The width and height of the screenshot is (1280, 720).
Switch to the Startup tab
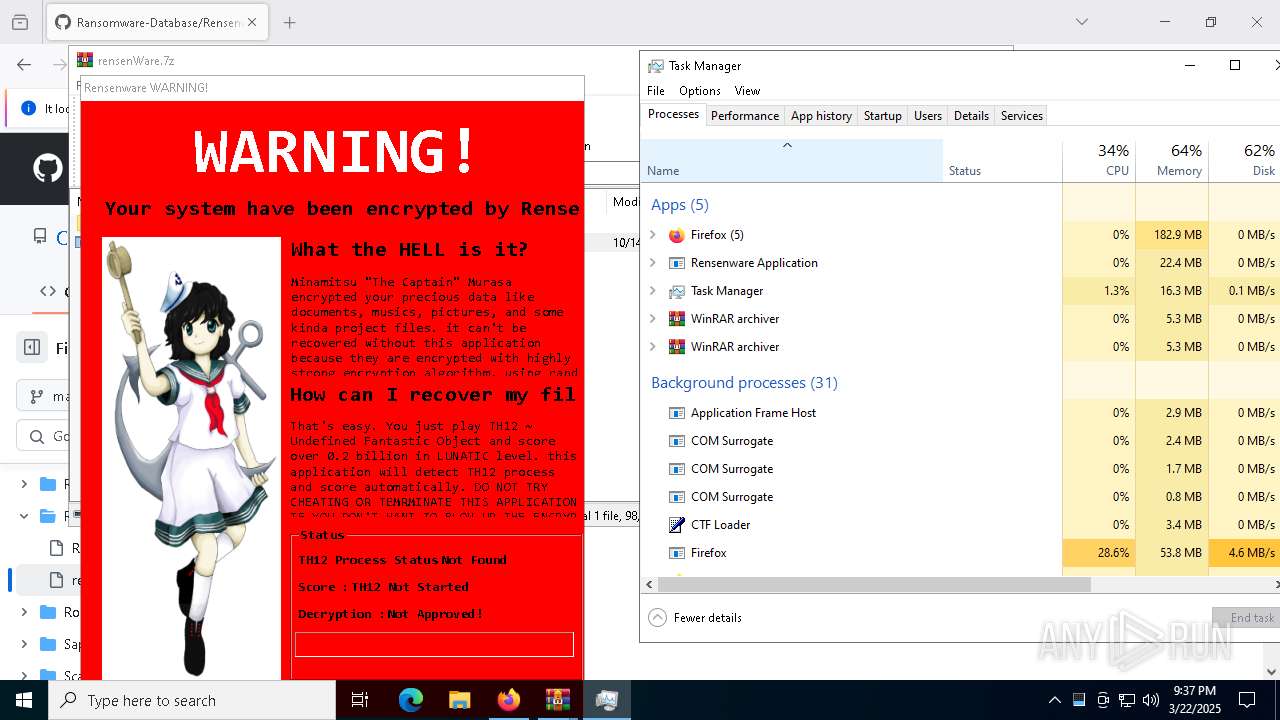click(883, 116)
